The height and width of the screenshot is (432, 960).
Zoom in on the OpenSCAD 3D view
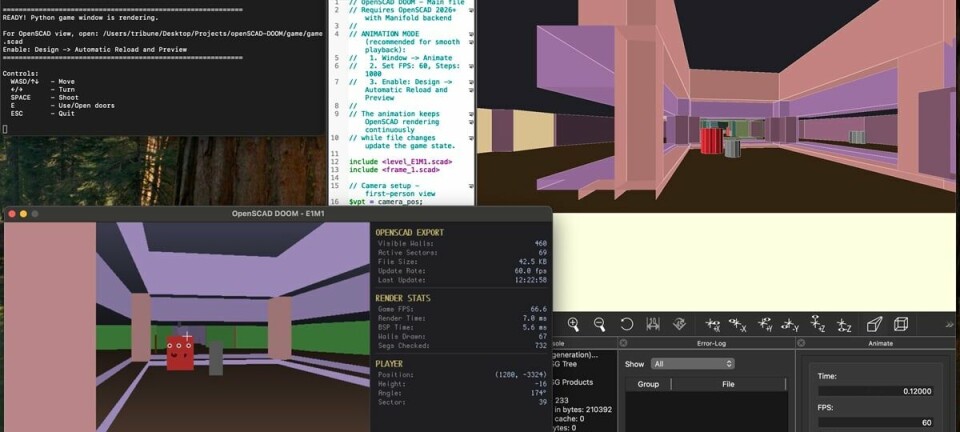coord(573,324)
